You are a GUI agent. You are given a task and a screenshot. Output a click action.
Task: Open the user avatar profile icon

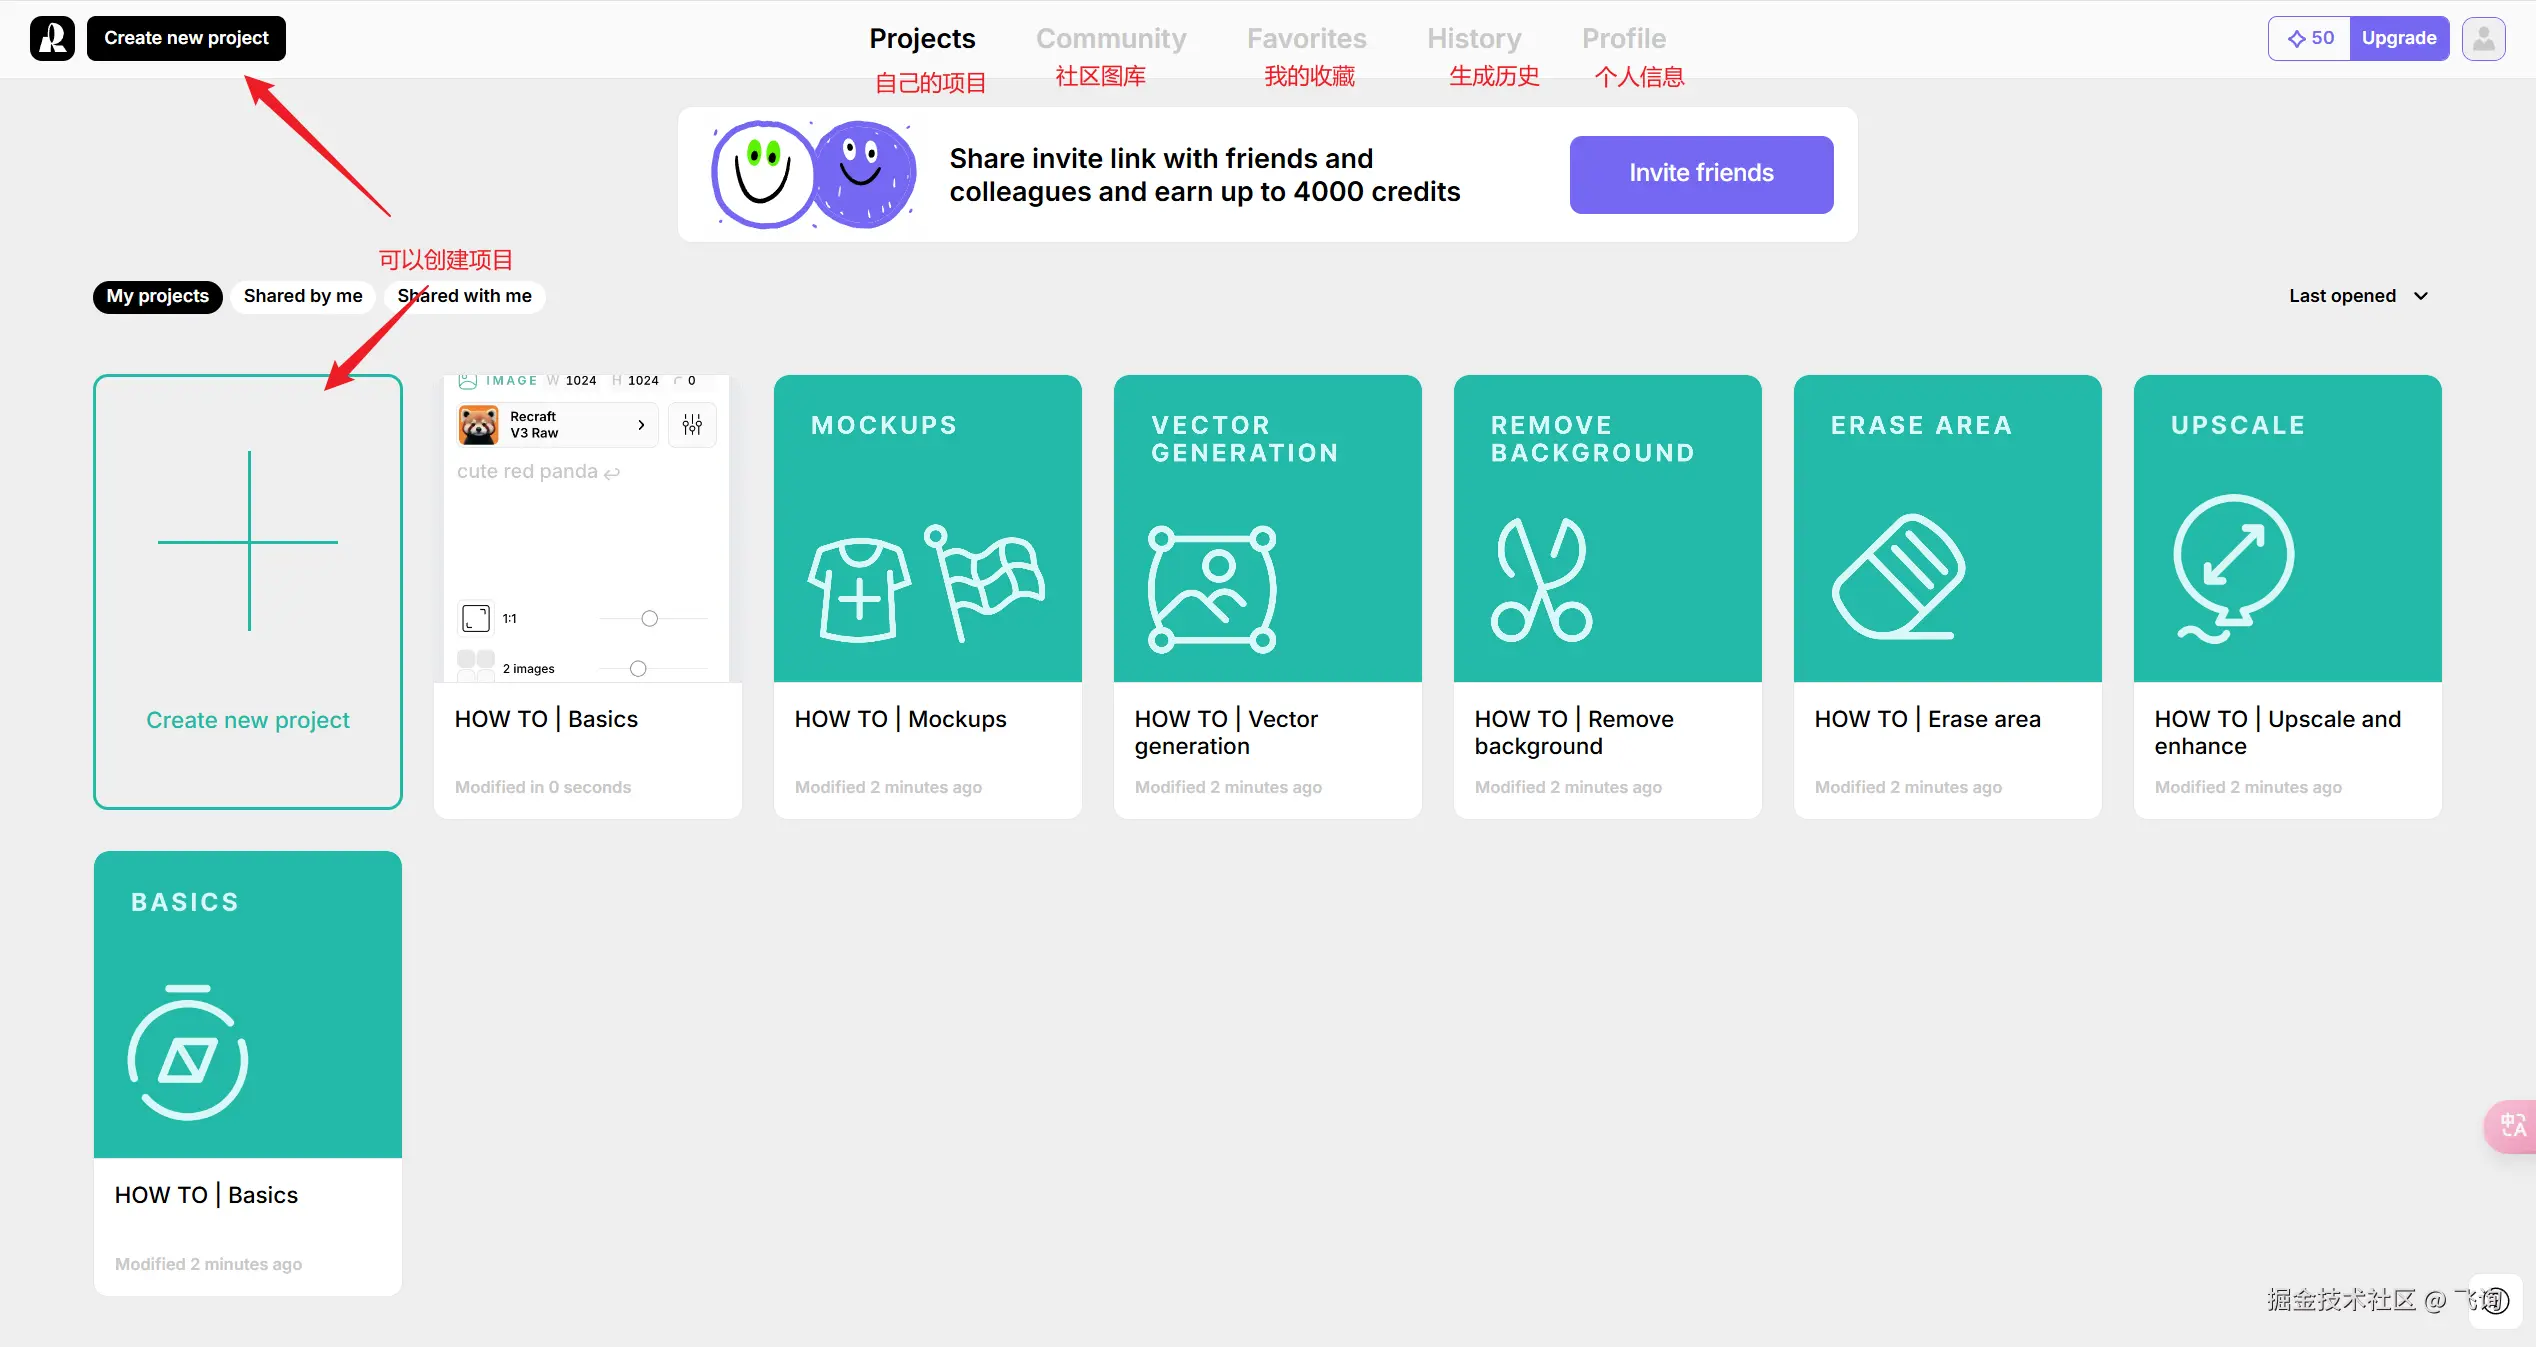point(2483,39)
